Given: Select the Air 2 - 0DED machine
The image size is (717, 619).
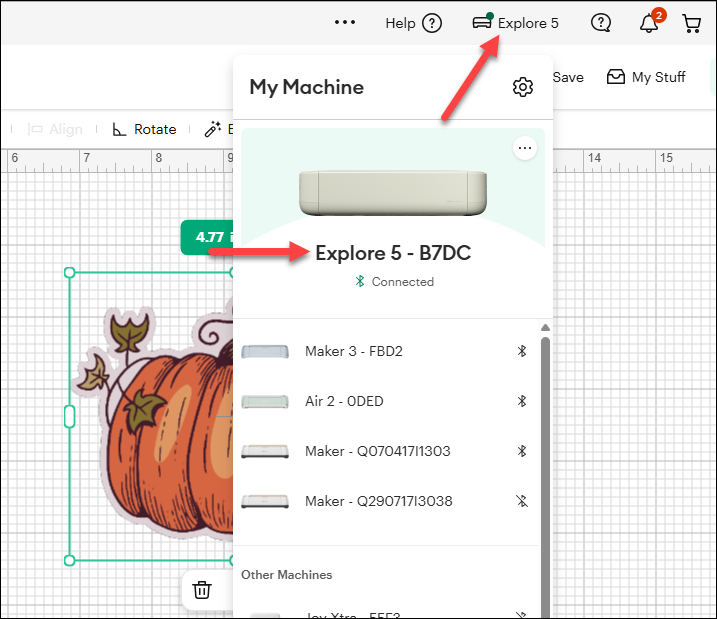Looking at the screenshot, I should 385,401.
